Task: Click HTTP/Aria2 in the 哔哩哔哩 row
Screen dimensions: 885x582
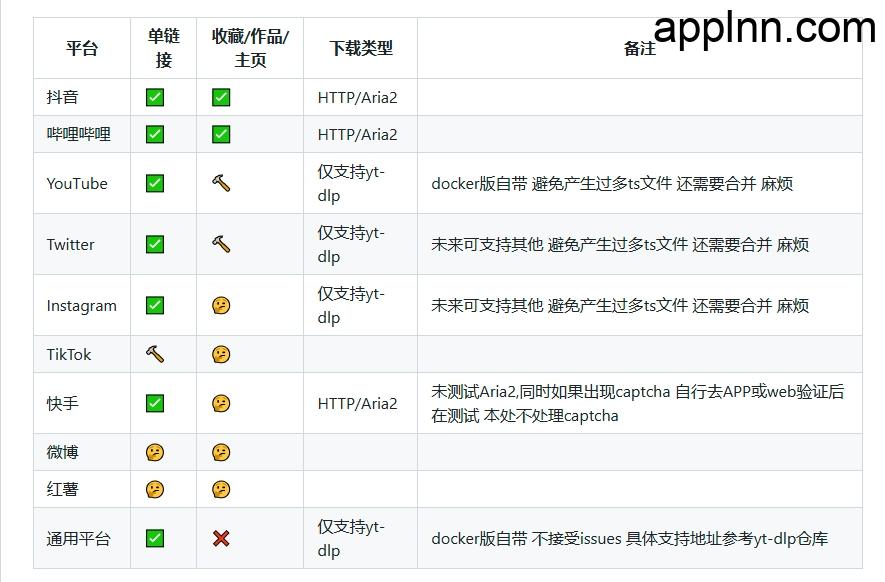Action: pos(357,135)
